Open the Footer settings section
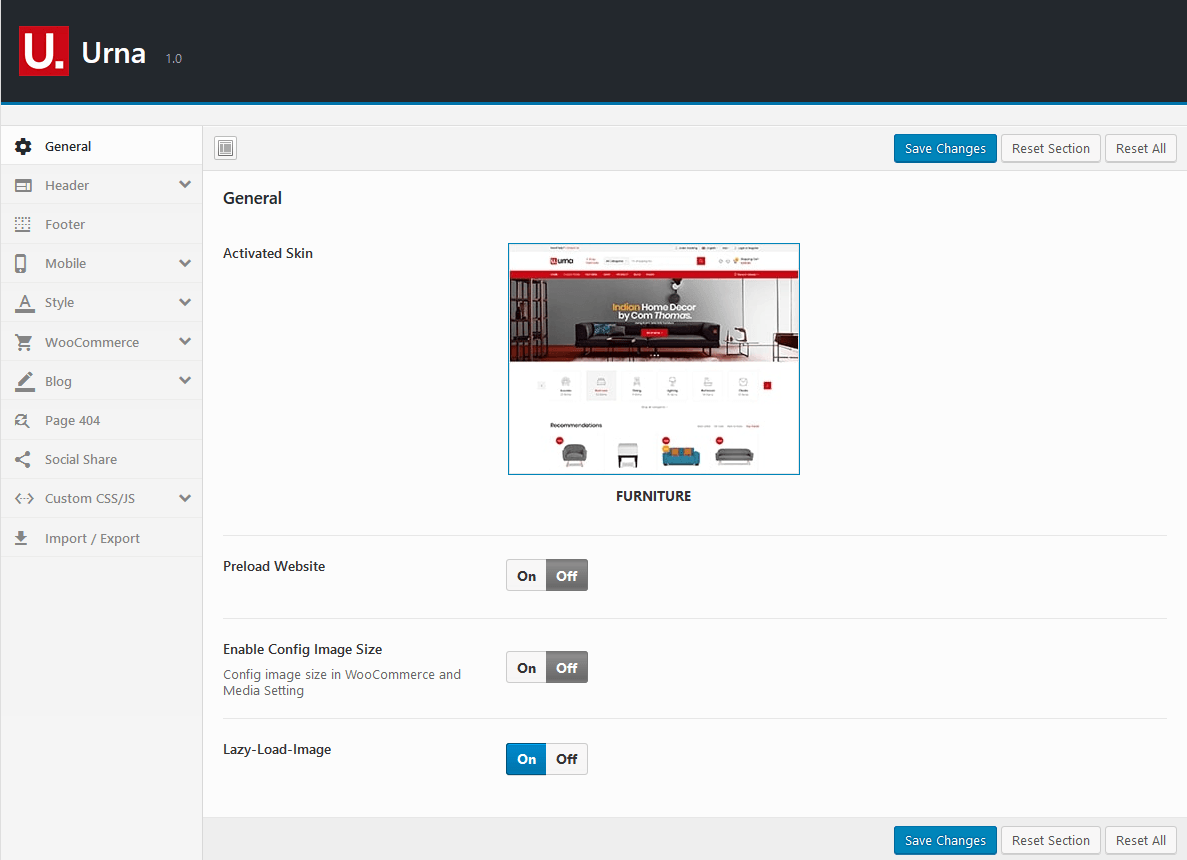1187x860 pixels. tap(101, 224)
